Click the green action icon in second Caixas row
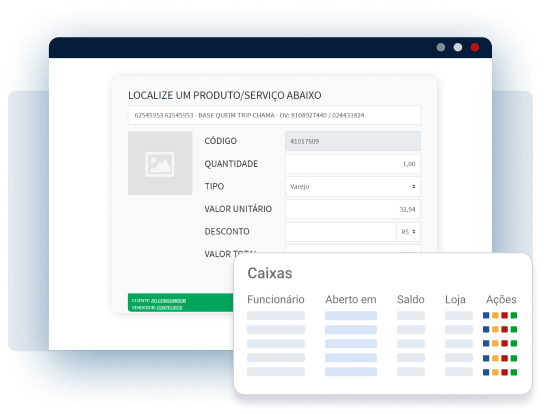 click(x=514, y=329)
